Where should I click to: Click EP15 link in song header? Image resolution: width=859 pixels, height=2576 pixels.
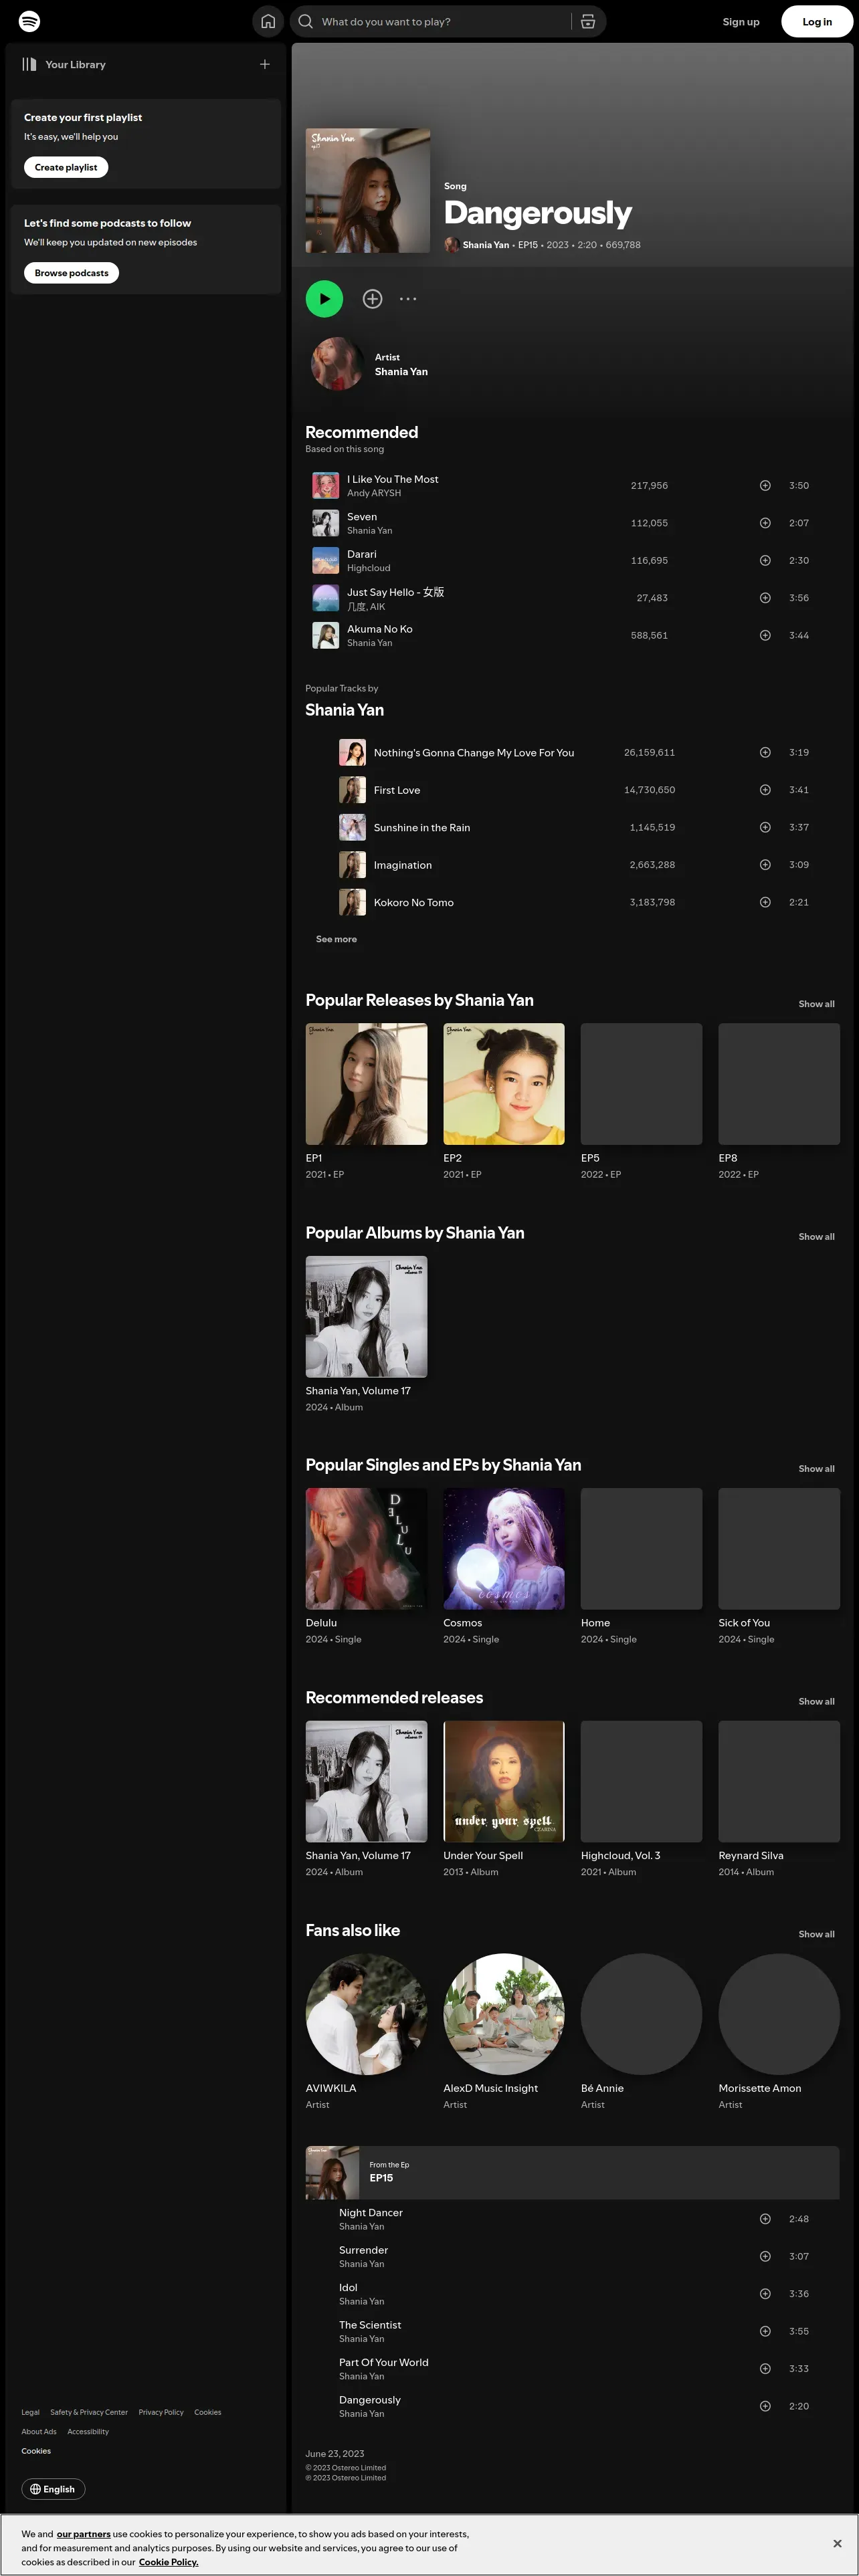528,245
